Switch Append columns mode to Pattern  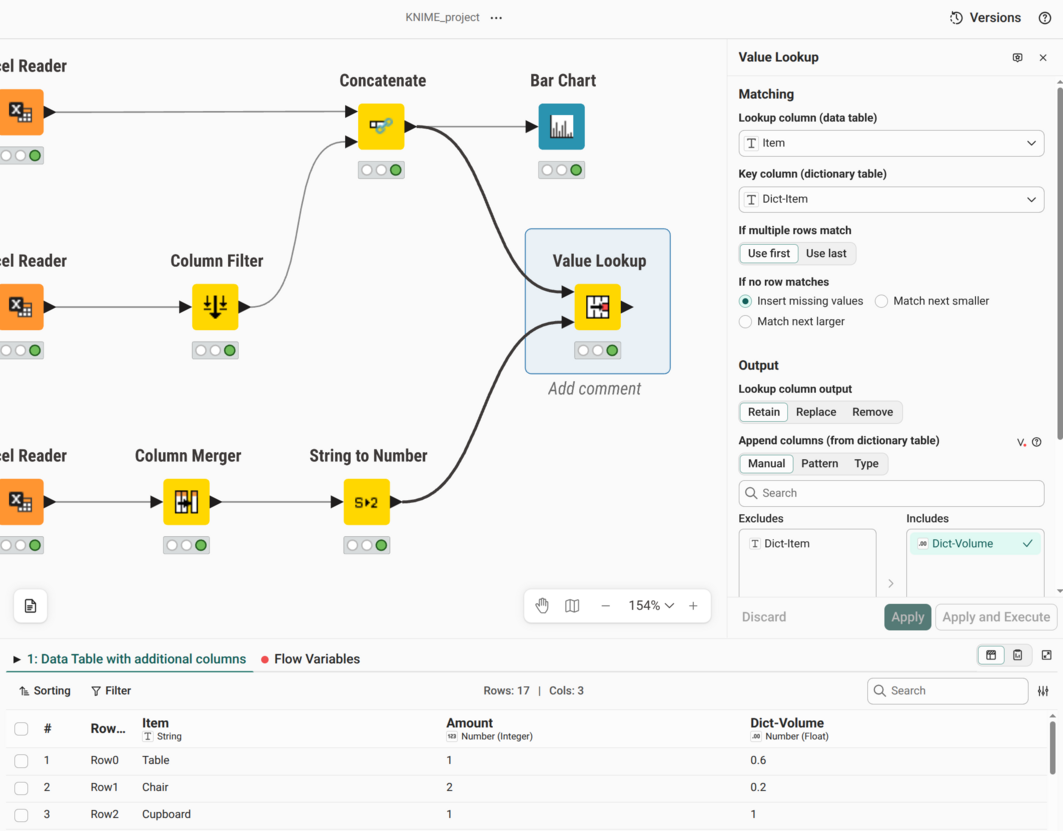(x=820, y=464)
